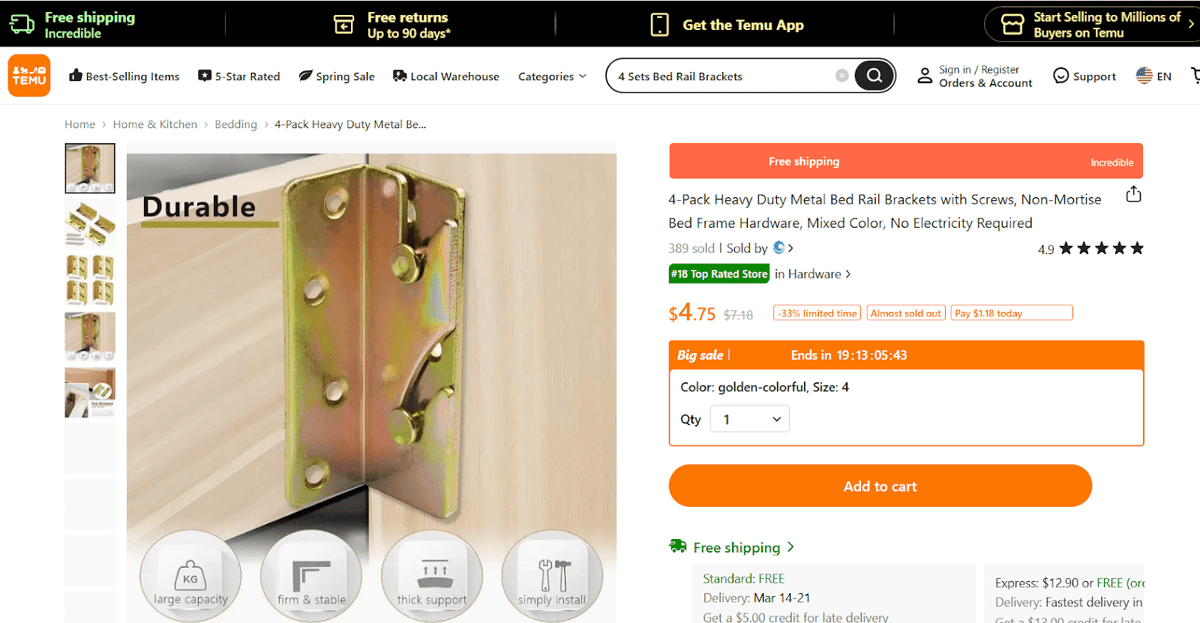Open Local Warehouse page
This screenshot has height=623, width=1200.
pos(446,76)
